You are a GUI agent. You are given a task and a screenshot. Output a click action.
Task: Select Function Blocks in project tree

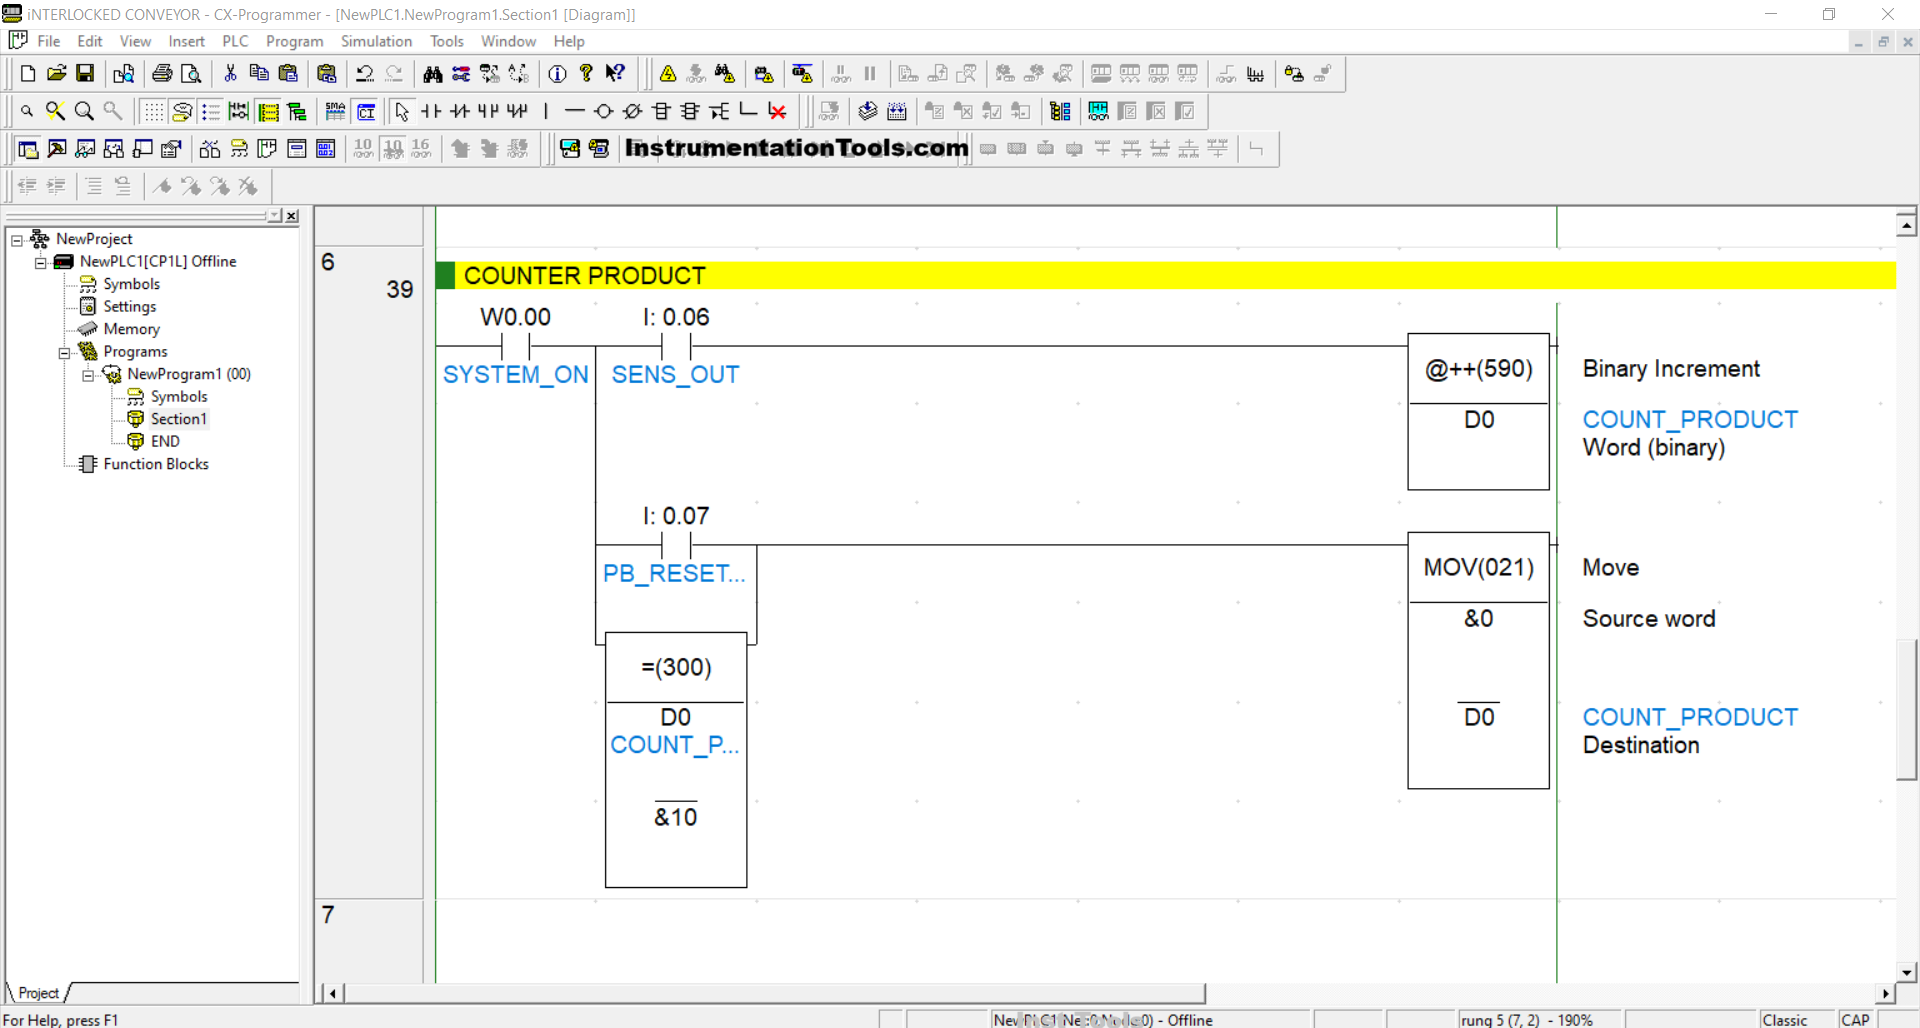click(x=155, y=464)
